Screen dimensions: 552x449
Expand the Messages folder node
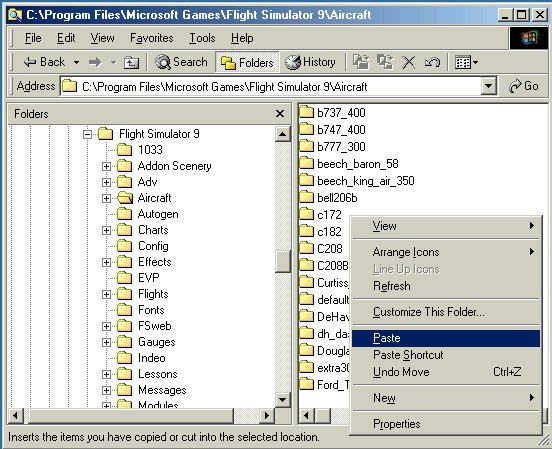point(106,390)
